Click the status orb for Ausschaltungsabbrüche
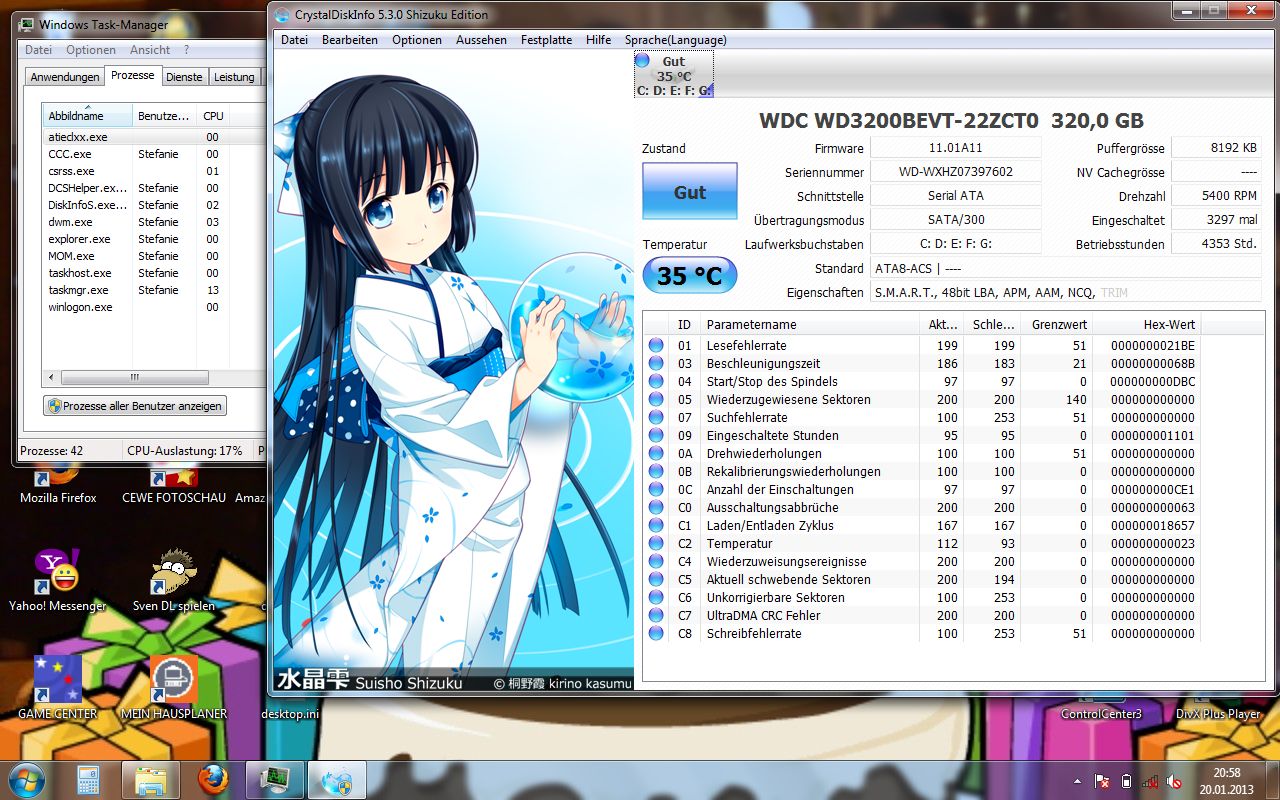The width and height of the screenshot is (1280, 800). (656, 507)
